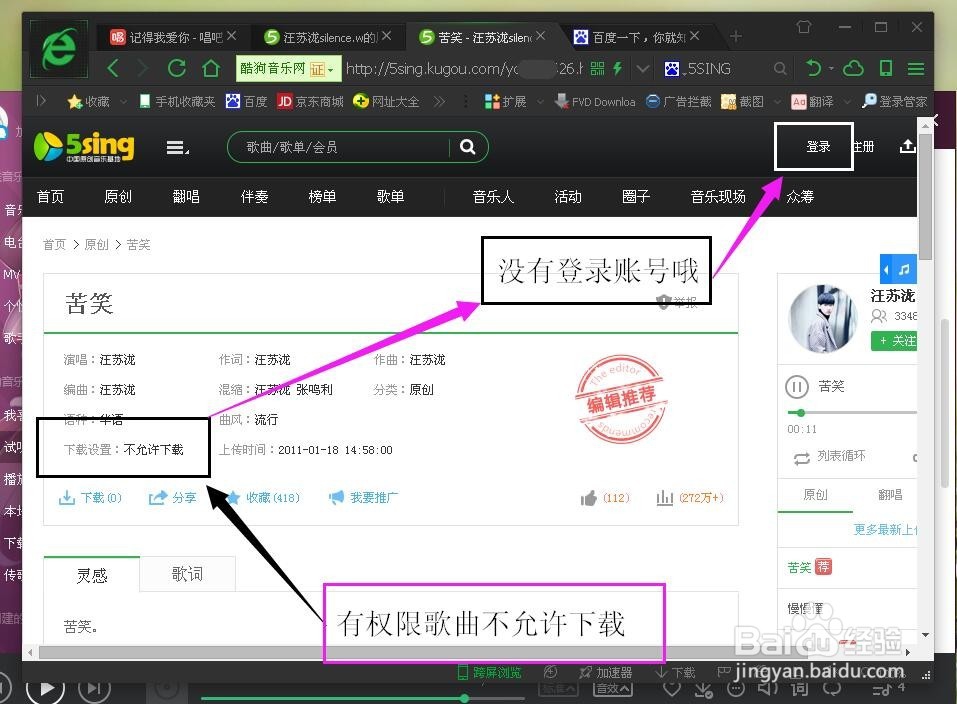Screen dimensions: 957x704
Task: Click the undo restore-tab icon
Action: coord(813,68)
